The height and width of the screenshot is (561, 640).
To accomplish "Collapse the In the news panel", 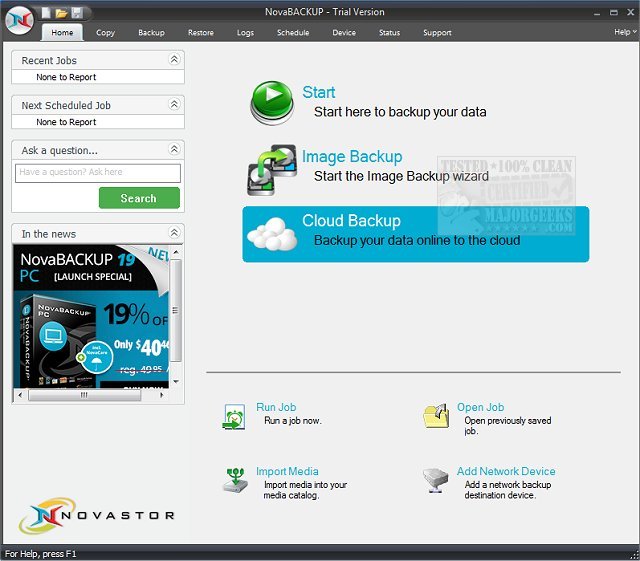I will (174, 233).
